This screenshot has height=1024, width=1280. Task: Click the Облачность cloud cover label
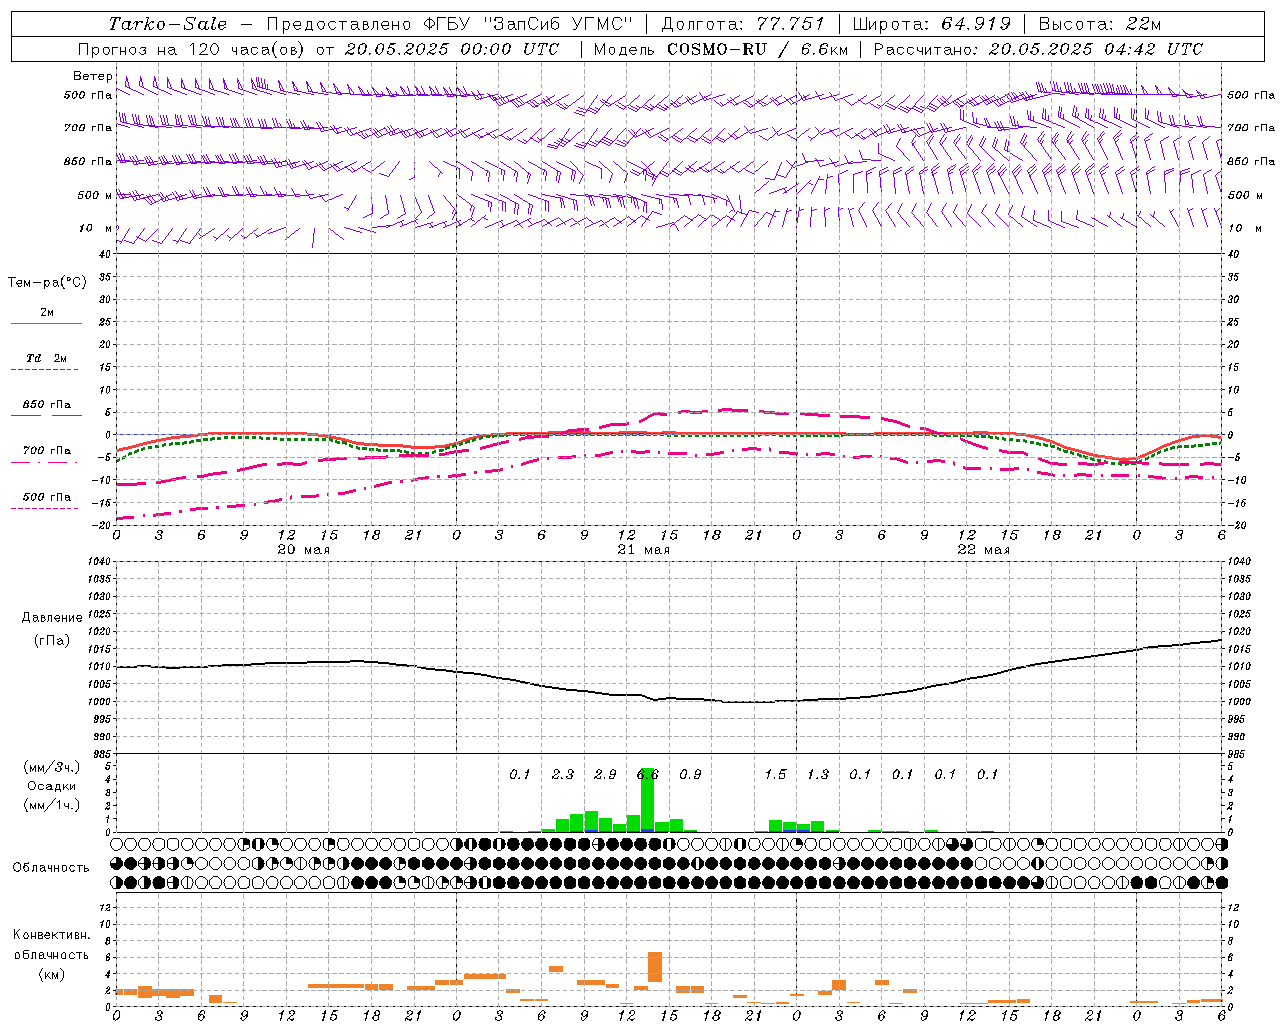[x=51, y=868]
